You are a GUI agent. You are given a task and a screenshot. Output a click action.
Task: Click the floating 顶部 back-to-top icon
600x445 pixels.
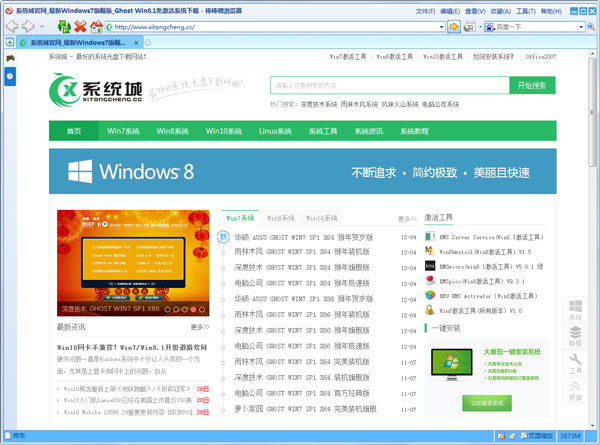point(575,390)
